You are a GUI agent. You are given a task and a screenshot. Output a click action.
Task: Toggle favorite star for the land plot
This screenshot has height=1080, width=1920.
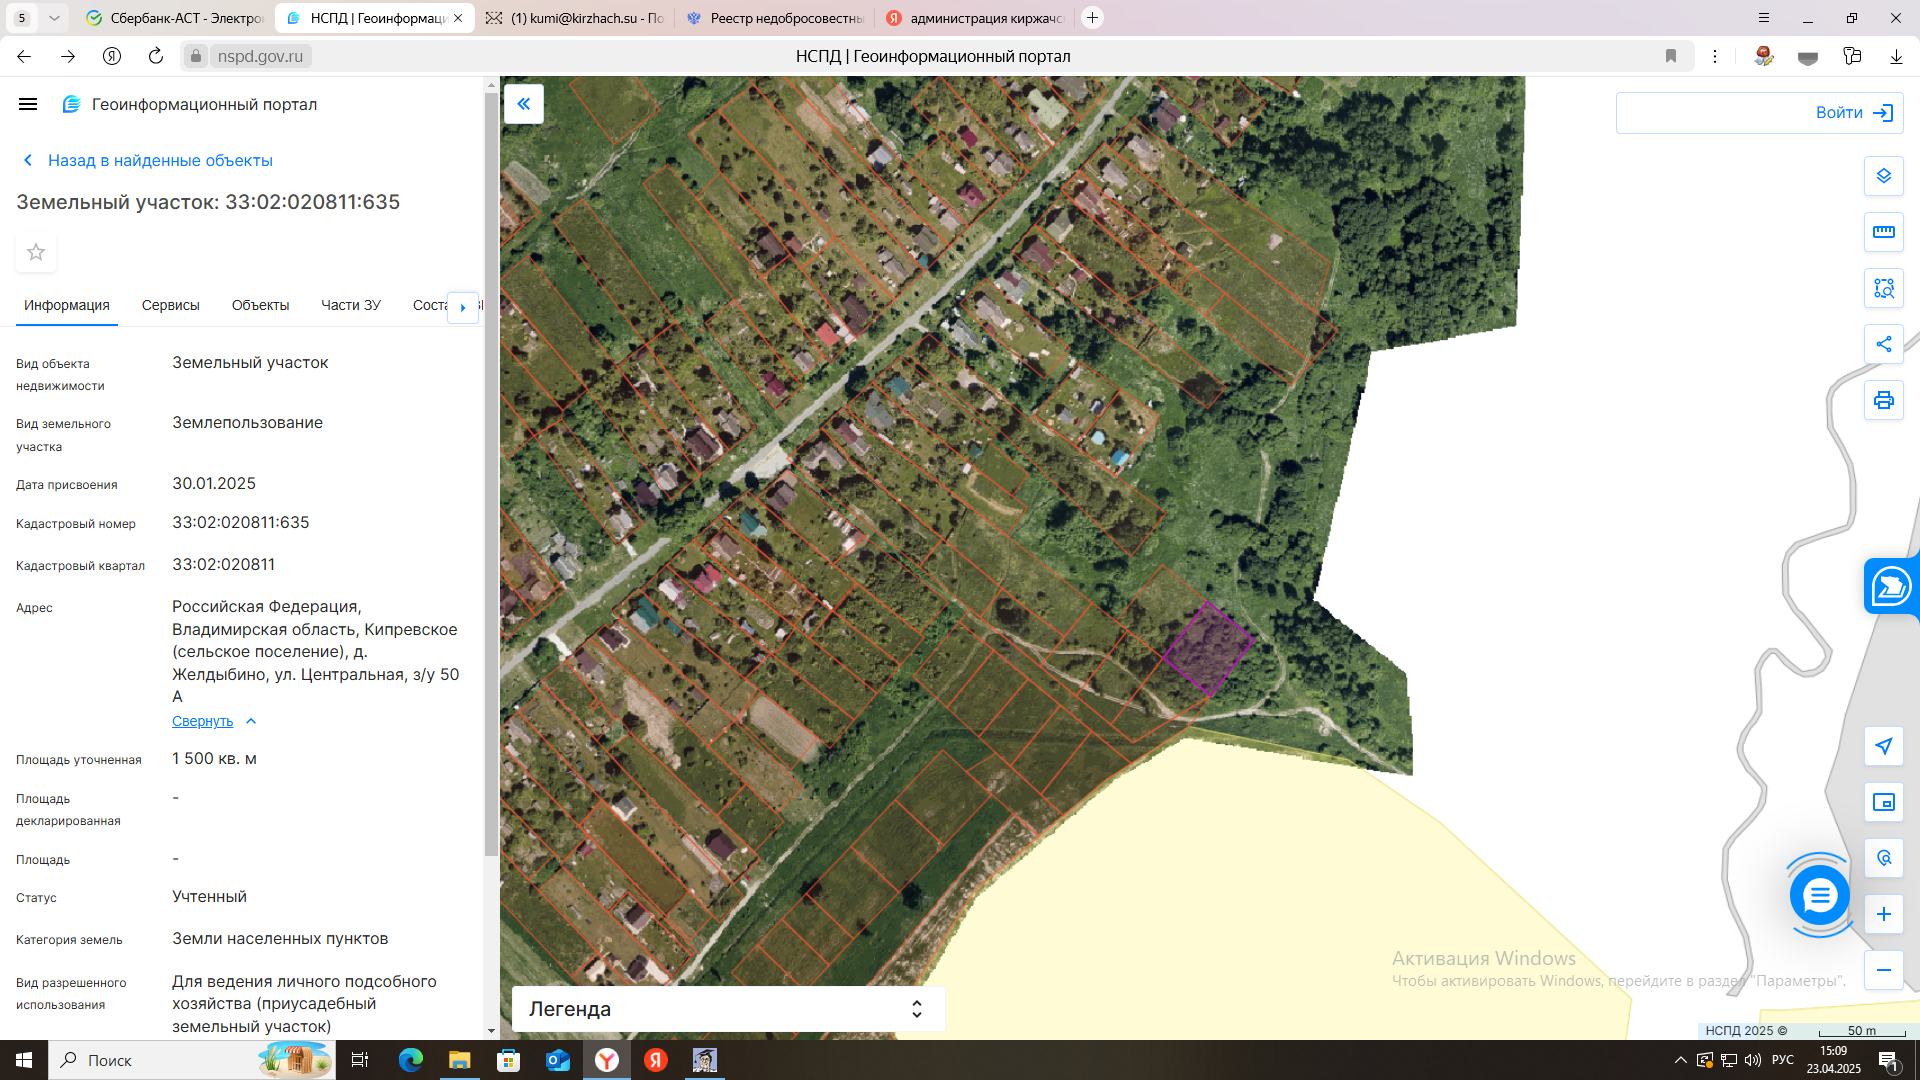point(36,252)
